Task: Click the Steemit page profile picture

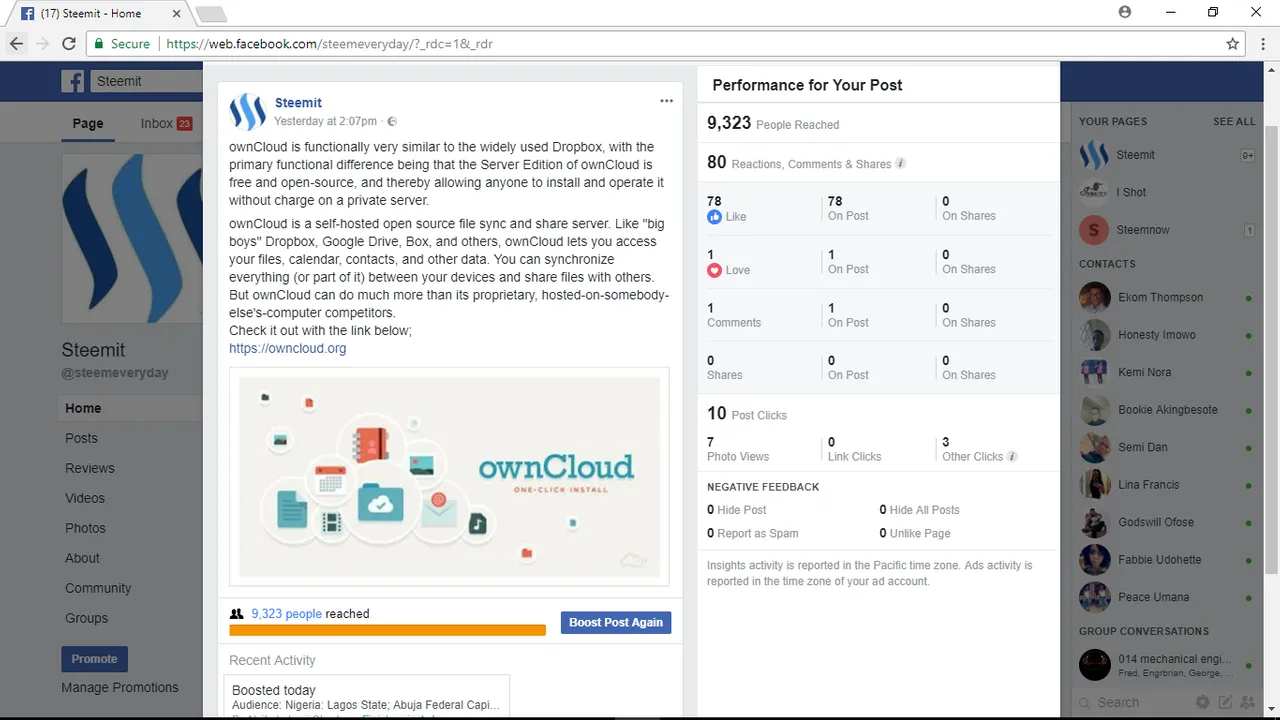Action: pos(132,238)
